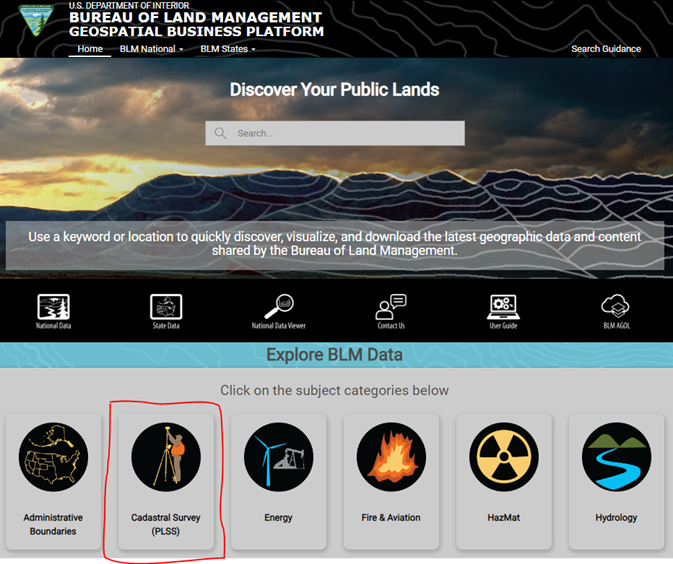Open the Contact Us icon
This screenshot has width=673, height=564.
click(x=391, y=306)
